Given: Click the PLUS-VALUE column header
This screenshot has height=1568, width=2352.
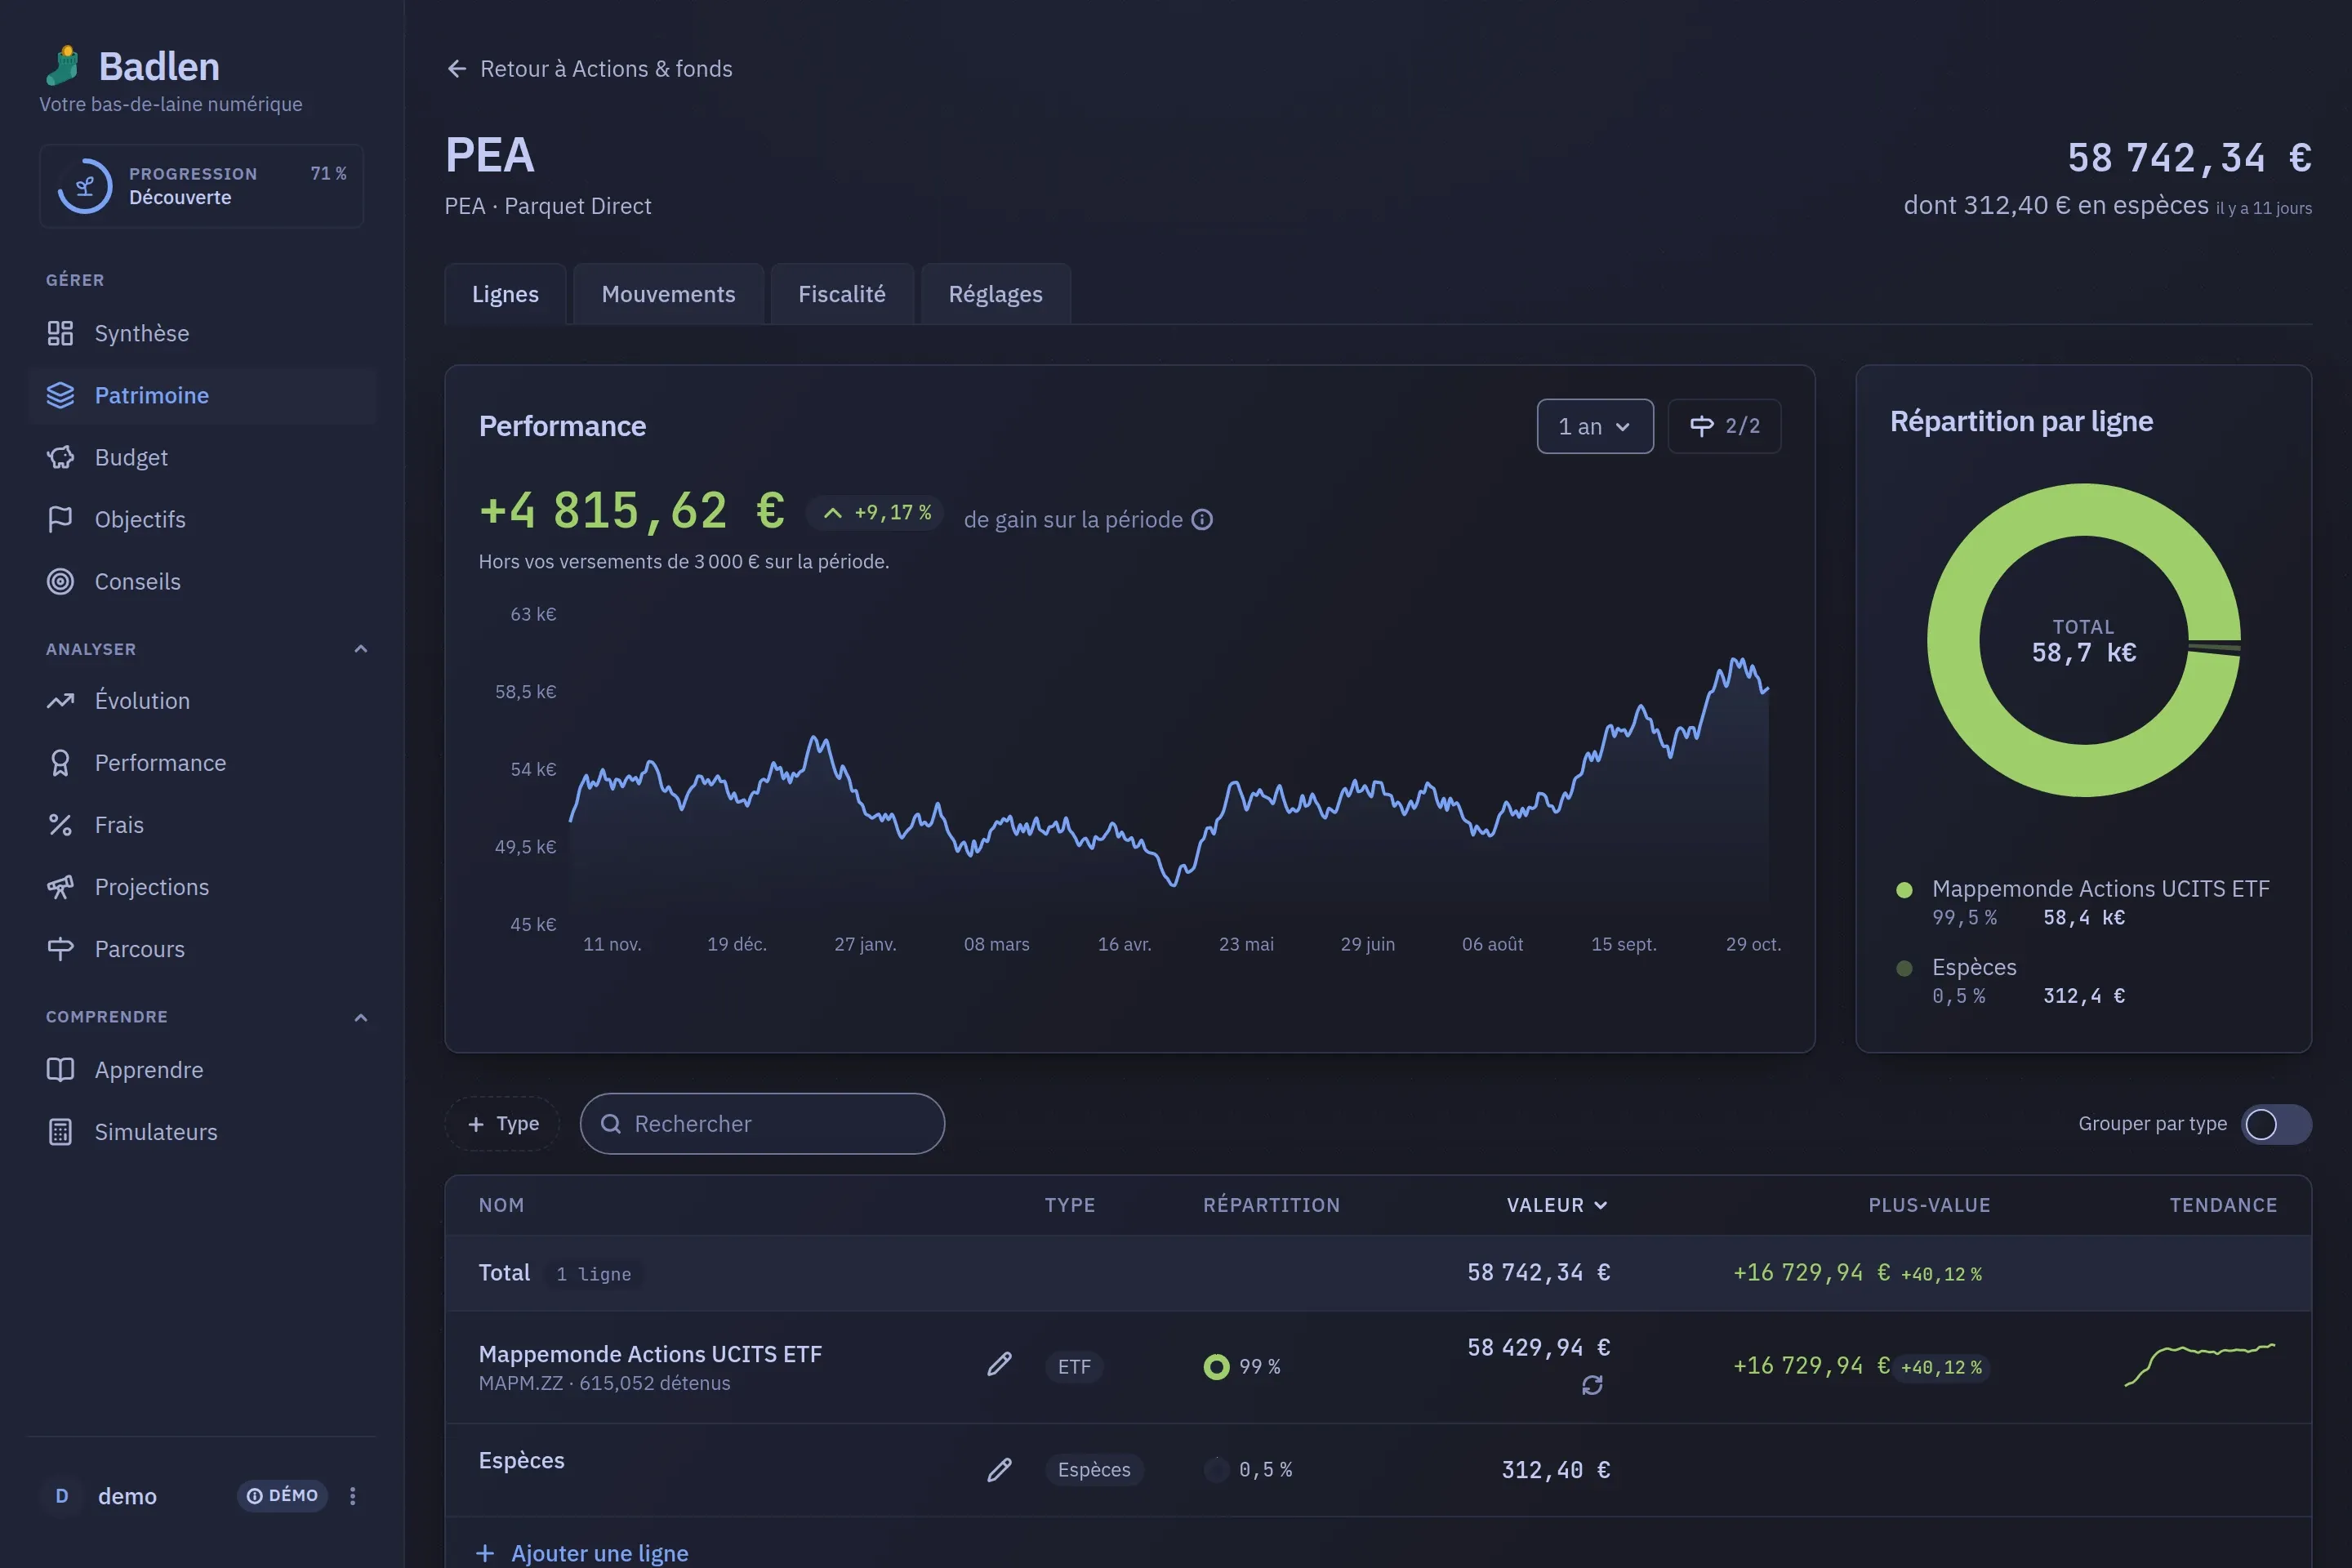Looking at the screenshot, I should coord(1929,1205).
